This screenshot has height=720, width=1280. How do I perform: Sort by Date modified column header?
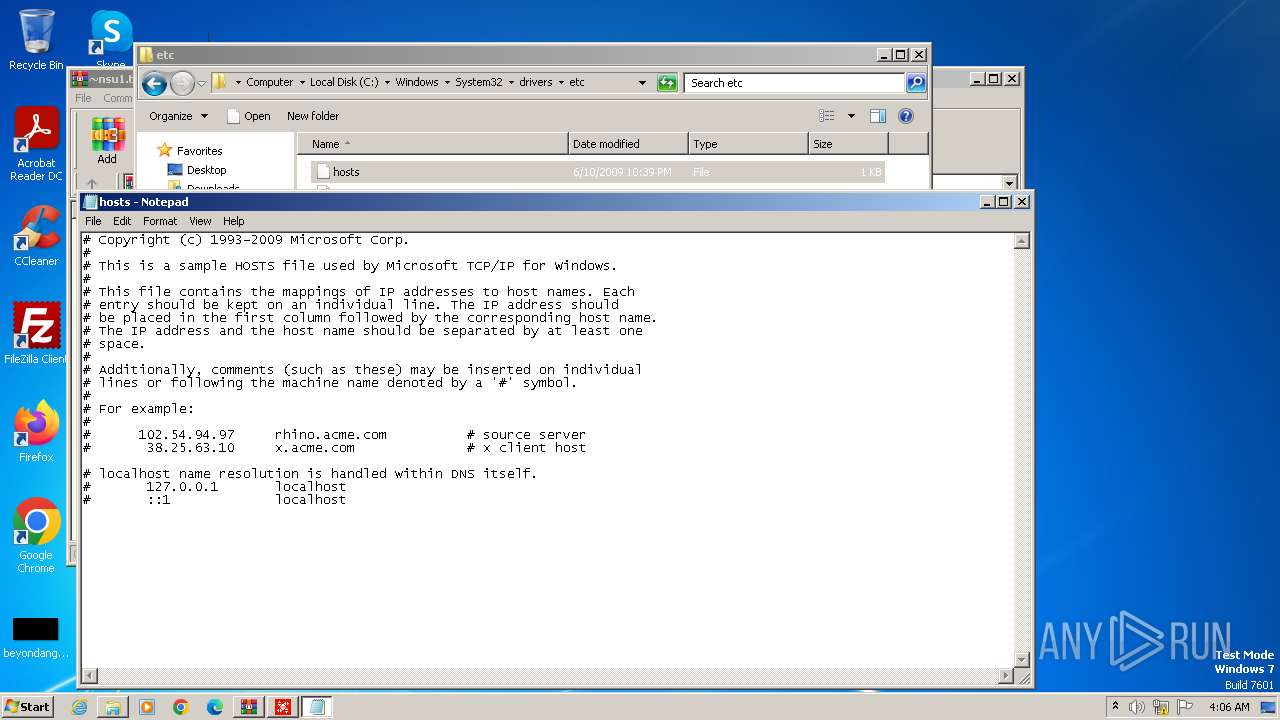coord(628,144)
